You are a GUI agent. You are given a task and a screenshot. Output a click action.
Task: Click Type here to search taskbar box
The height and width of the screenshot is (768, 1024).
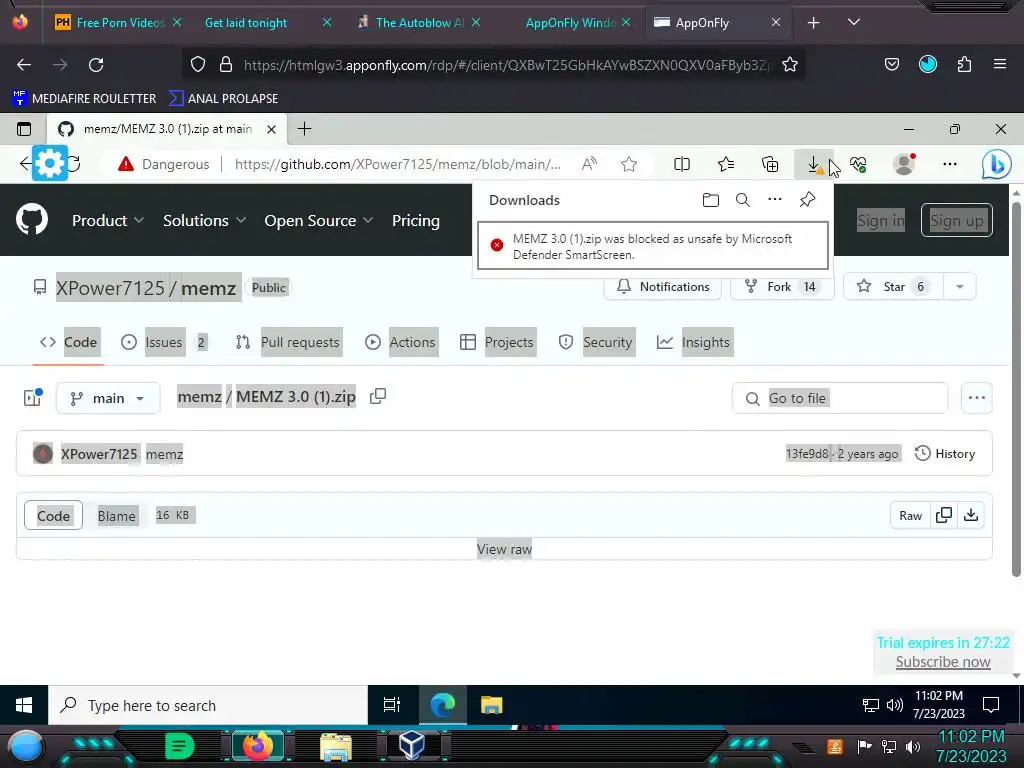[x=208, y=705]
